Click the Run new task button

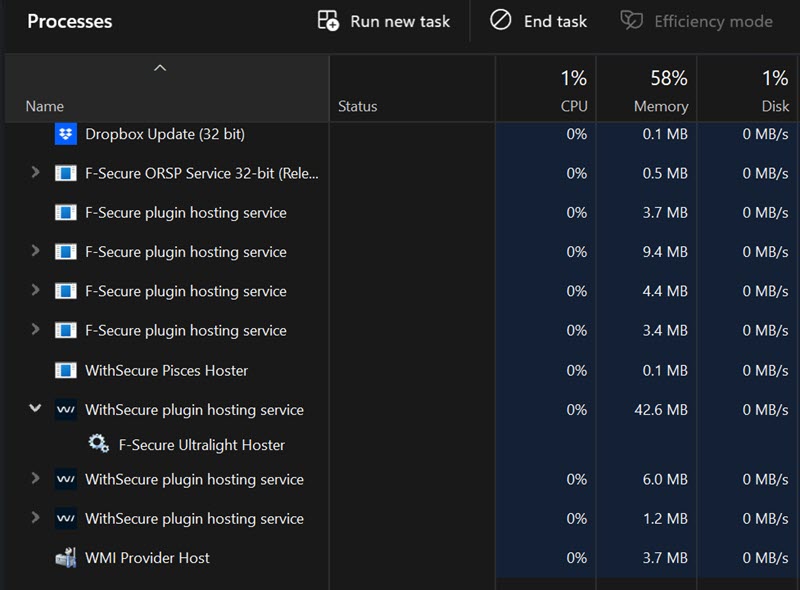pyautogui.click(x=384, y=21)
